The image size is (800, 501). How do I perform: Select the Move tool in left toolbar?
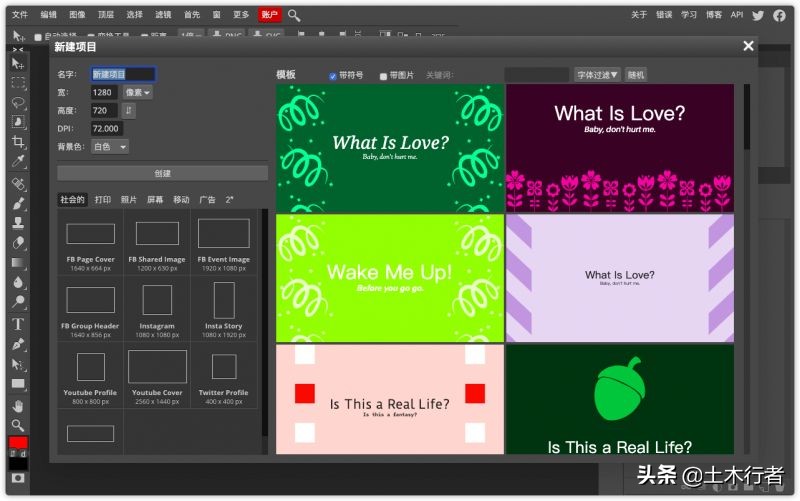coord(18,63)
